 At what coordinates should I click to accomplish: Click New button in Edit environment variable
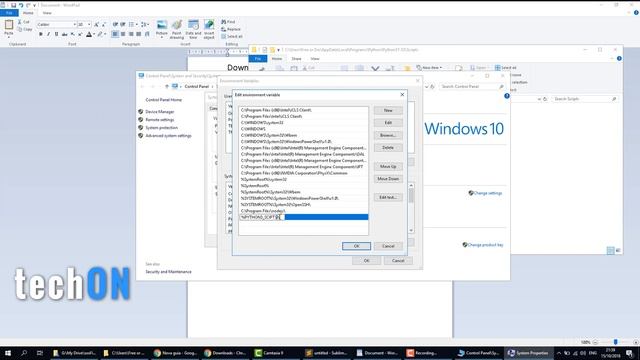(388, 110)
